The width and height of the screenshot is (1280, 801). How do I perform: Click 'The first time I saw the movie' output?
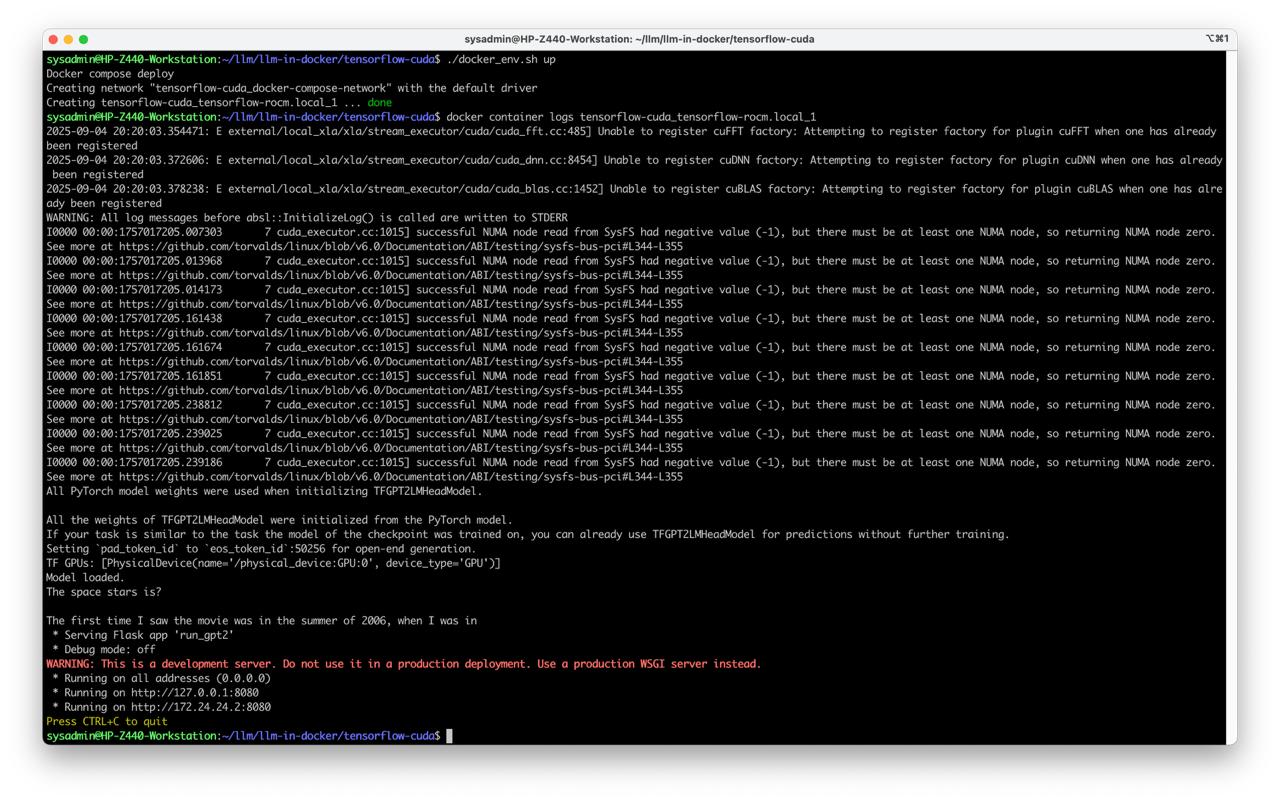(x=261, y=621)
